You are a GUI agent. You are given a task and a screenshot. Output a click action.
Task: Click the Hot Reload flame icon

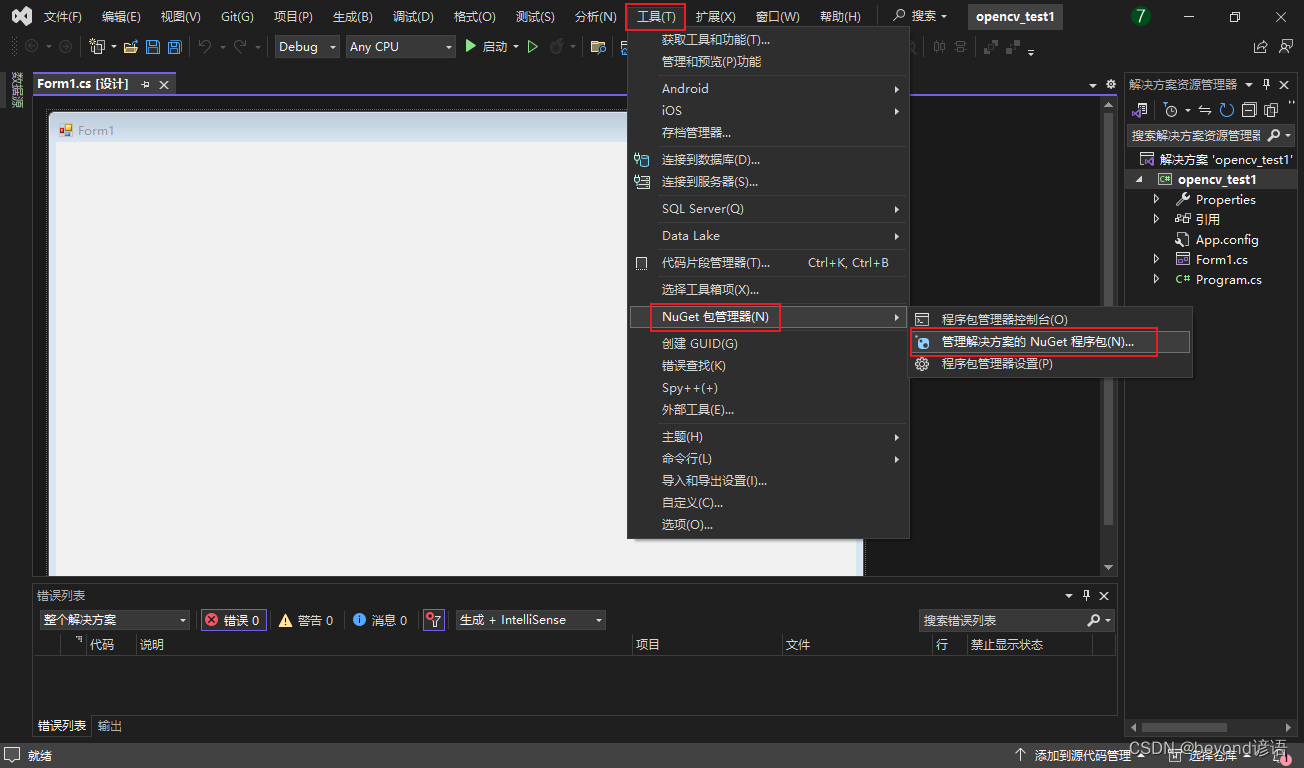pyautogui.click(x=556, y=47)
